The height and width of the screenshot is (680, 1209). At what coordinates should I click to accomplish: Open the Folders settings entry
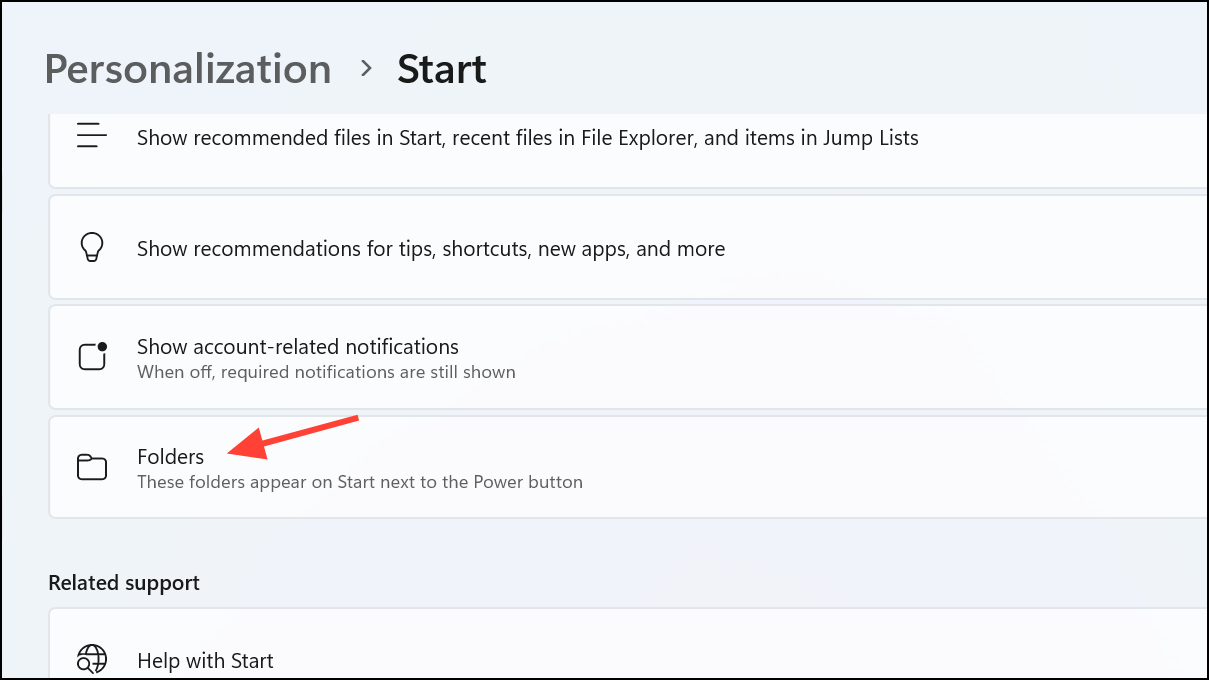coord(629,467)
